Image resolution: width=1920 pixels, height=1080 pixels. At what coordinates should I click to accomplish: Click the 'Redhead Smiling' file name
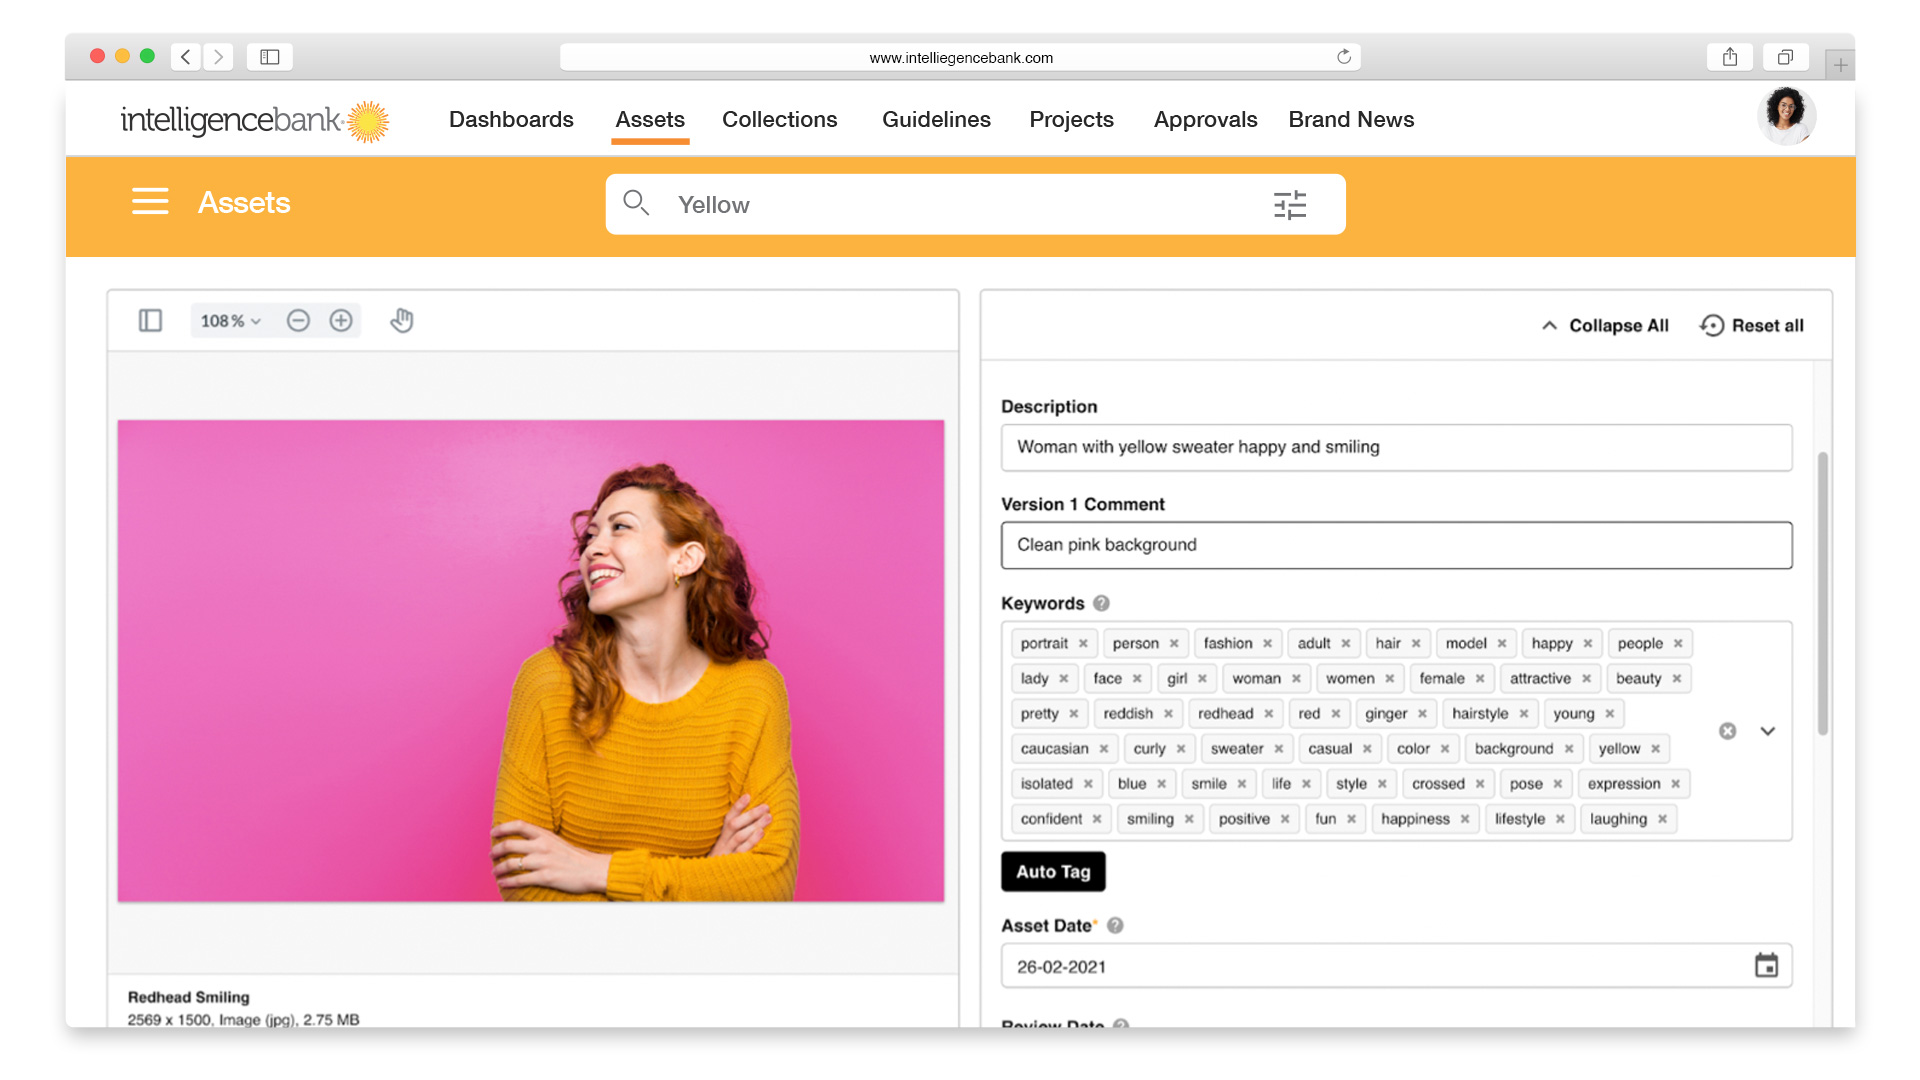click(x=188, y=997)
